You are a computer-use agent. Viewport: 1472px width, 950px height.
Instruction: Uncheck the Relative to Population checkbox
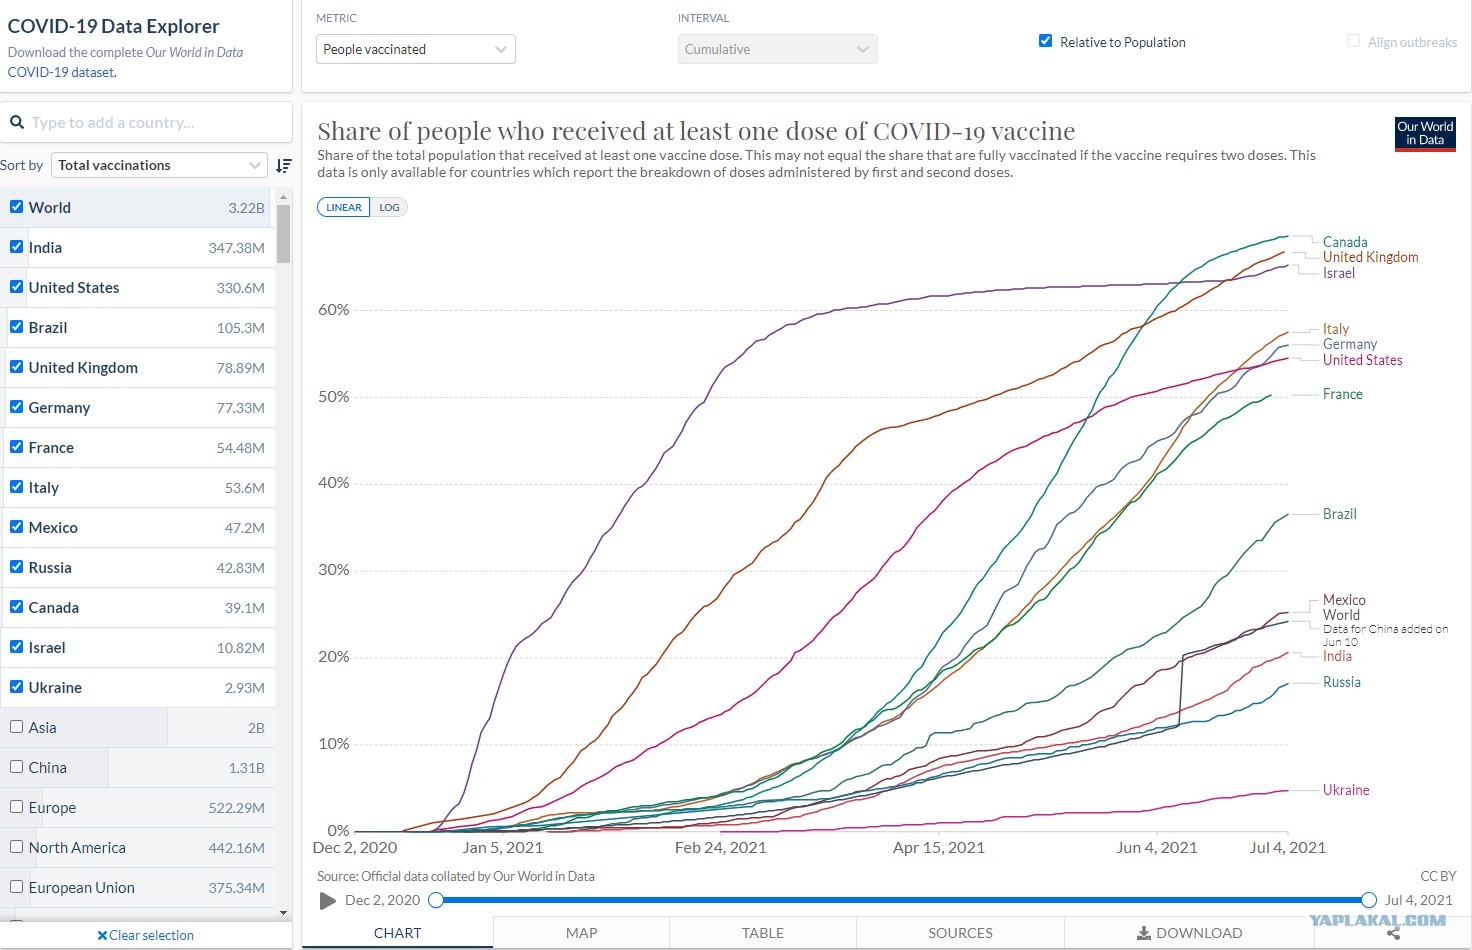[1045, 41]
